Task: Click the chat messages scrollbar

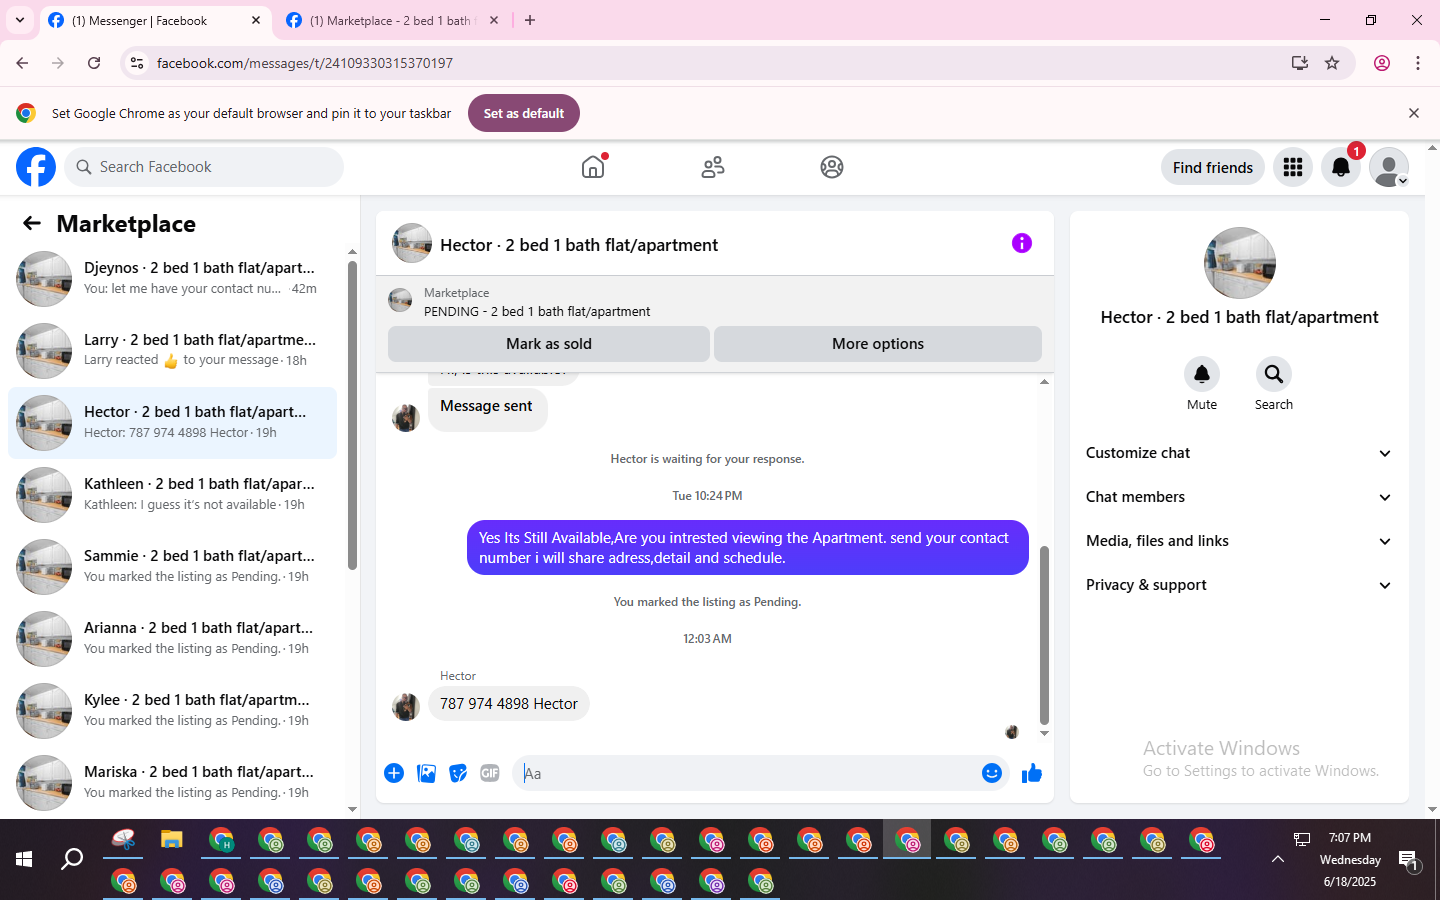Action: [x=1044, y=635]
